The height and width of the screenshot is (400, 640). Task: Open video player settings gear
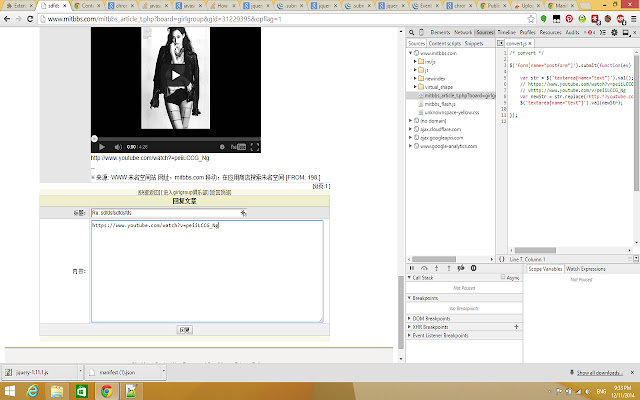(222, 147)
